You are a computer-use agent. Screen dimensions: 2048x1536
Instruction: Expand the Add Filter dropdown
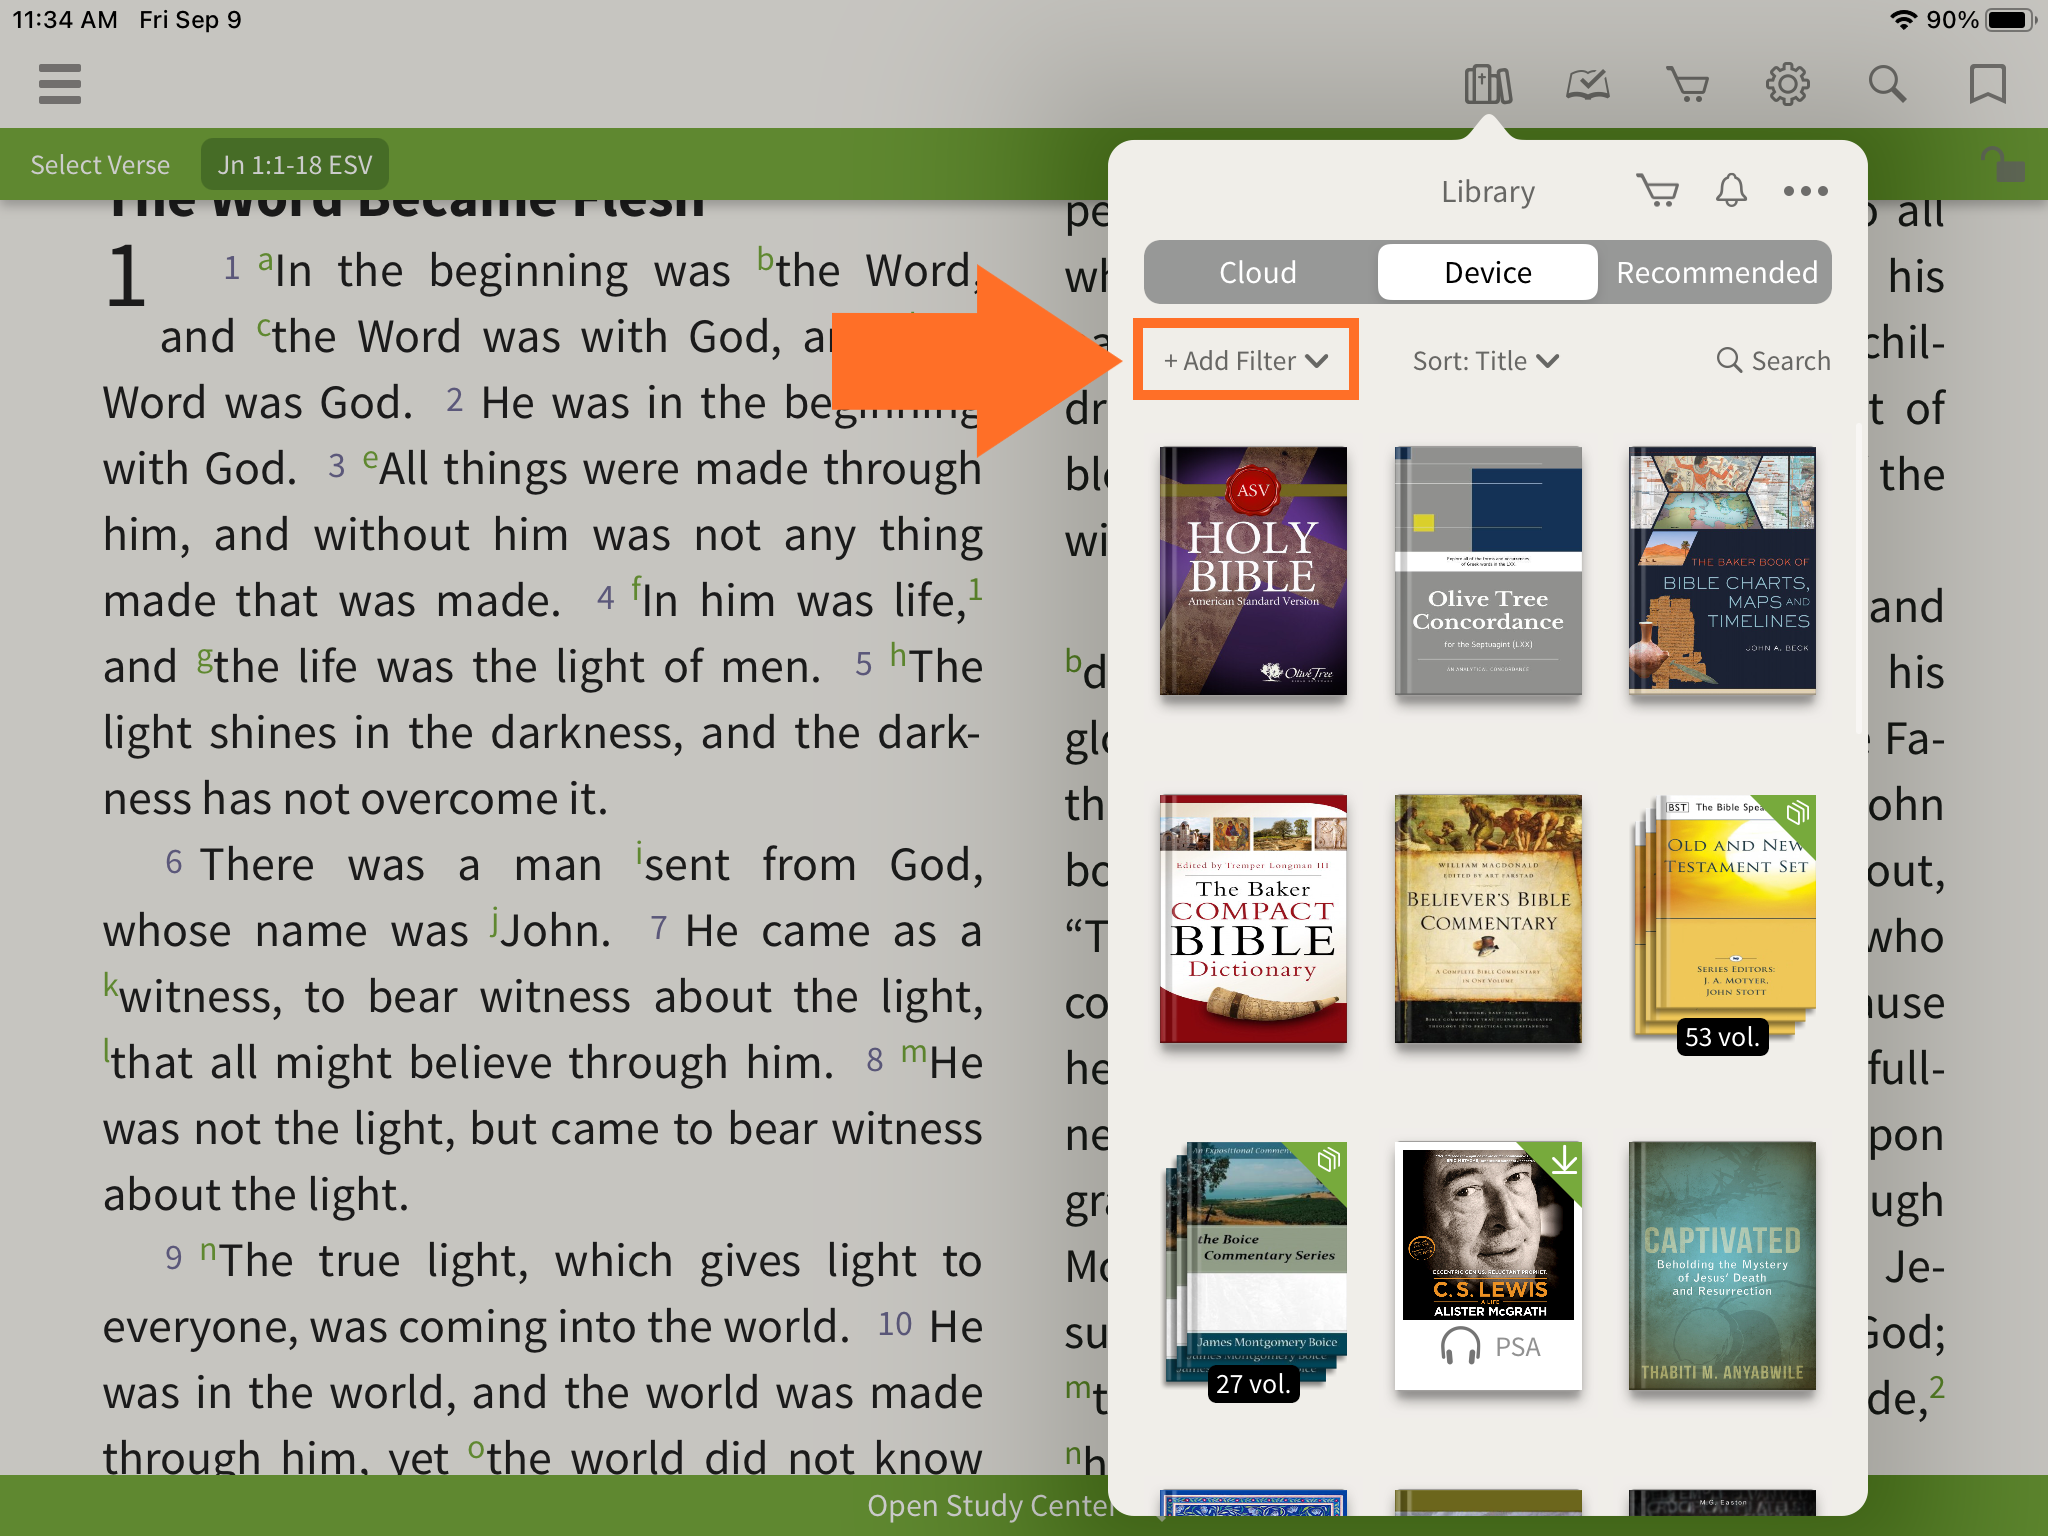tap(1245, 360)
